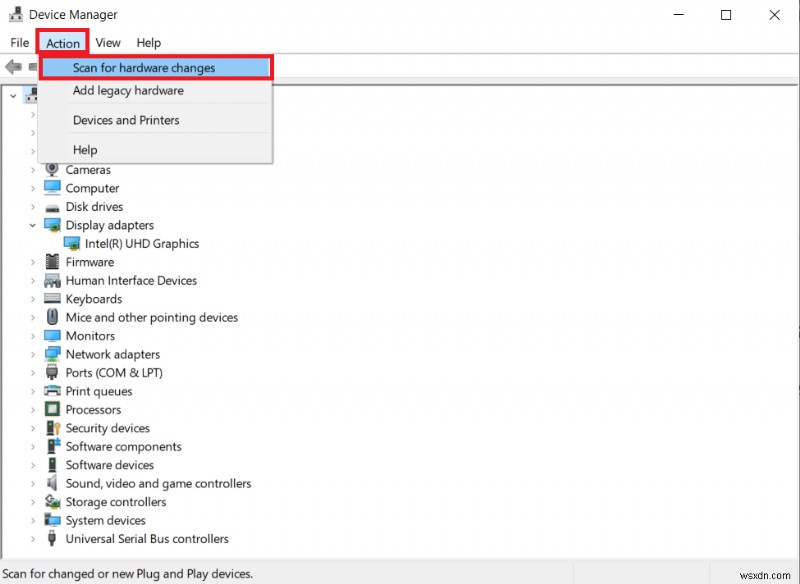The width and height of the screenshot is (800, 584).
Task: Click the Ports (COM & LPT) icon
Action: (x=52, y=372)
